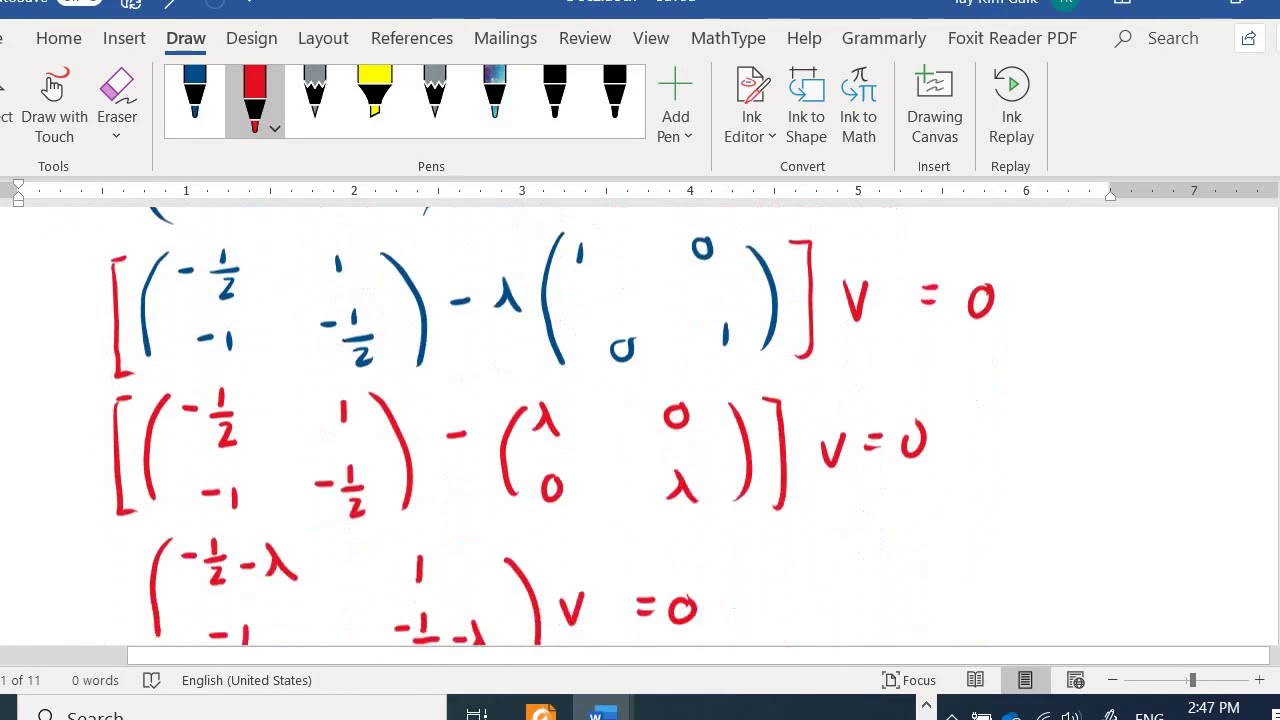Click the Eraser tool
The image size is (1280, 720).
coord(117,96)
